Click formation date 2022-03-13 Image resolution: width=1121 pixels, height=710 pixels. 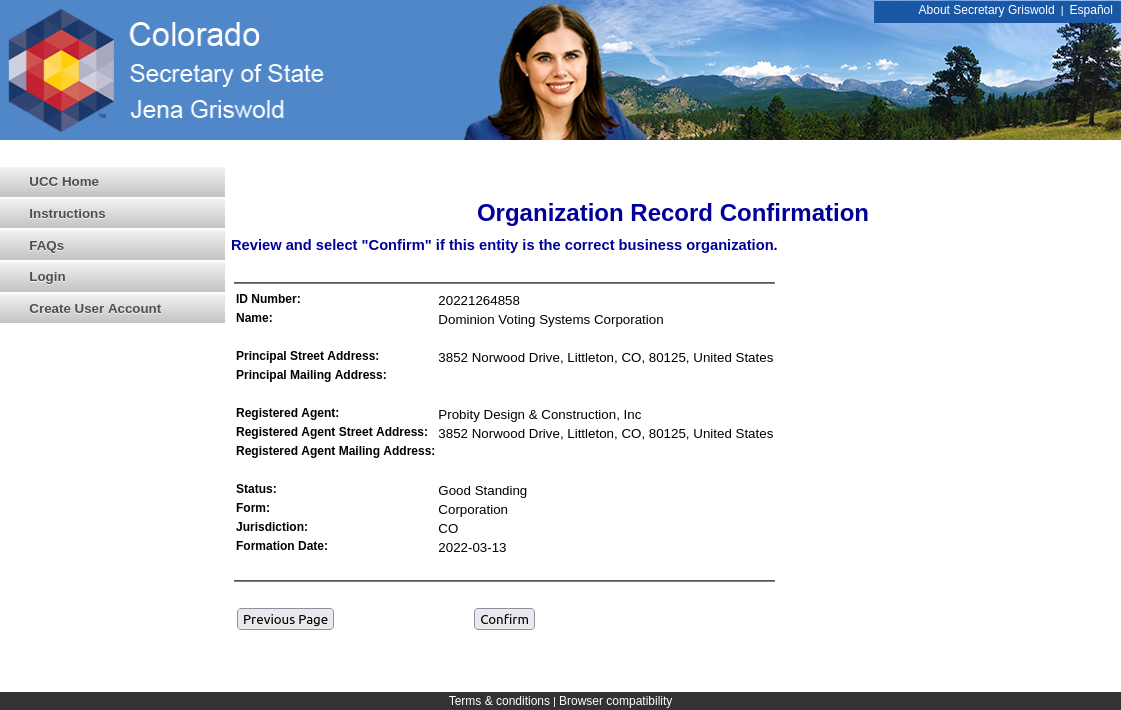(x=472, y=548)
